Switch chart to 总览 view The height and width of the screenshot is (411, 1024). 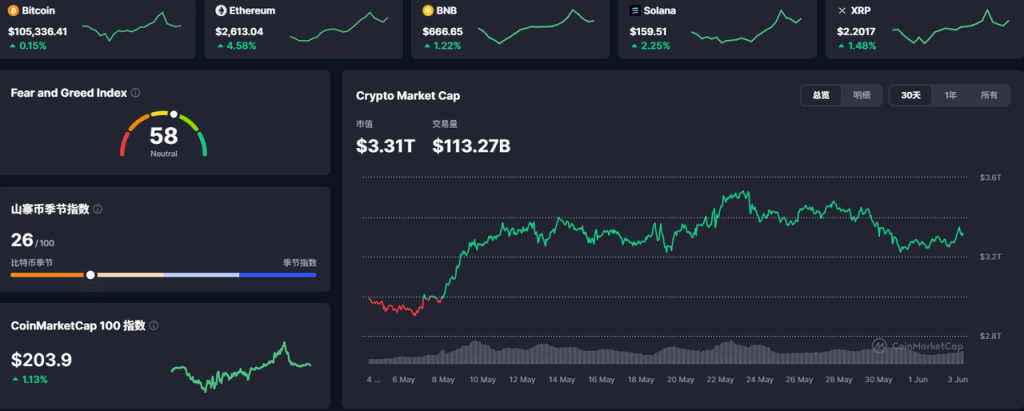(x=820, y=95)
